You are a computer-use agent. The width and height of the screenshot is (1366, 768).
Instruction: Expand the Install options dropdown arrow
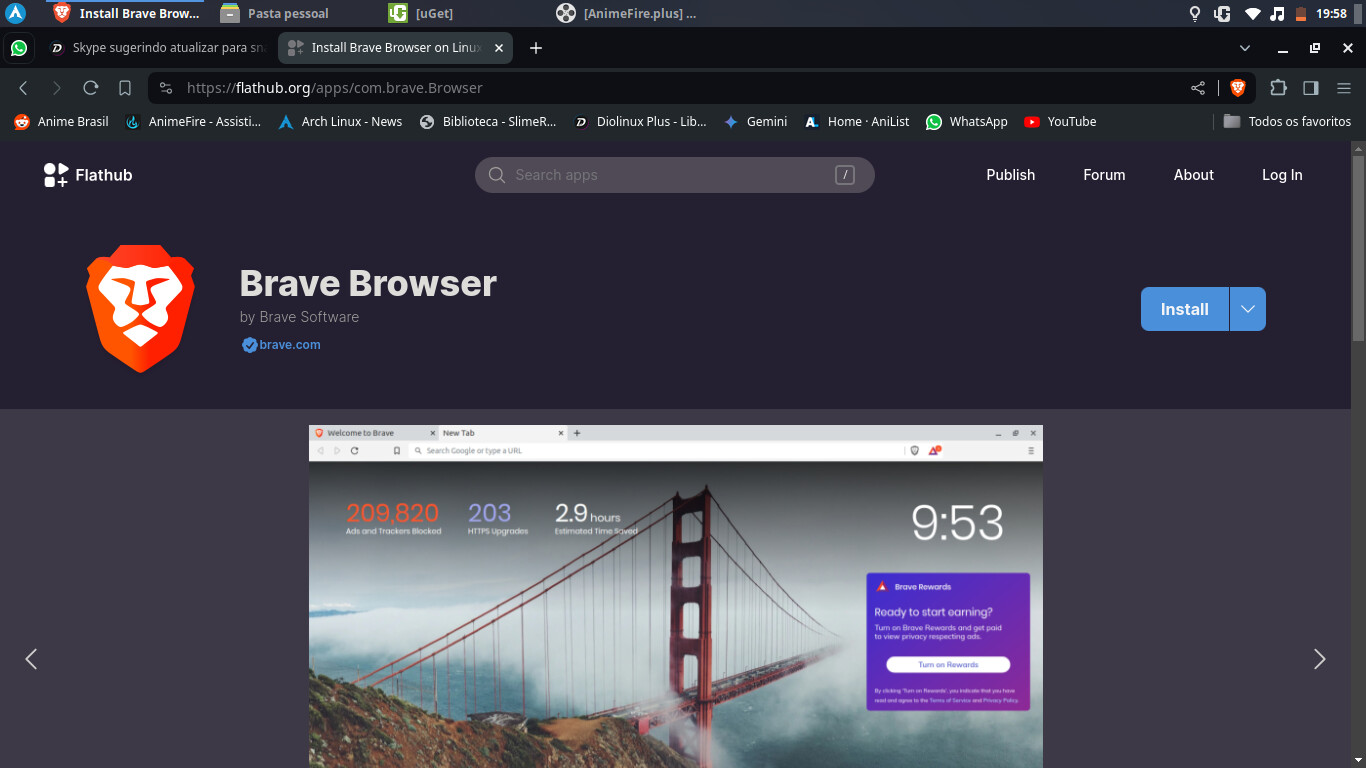coord(1248,309)
